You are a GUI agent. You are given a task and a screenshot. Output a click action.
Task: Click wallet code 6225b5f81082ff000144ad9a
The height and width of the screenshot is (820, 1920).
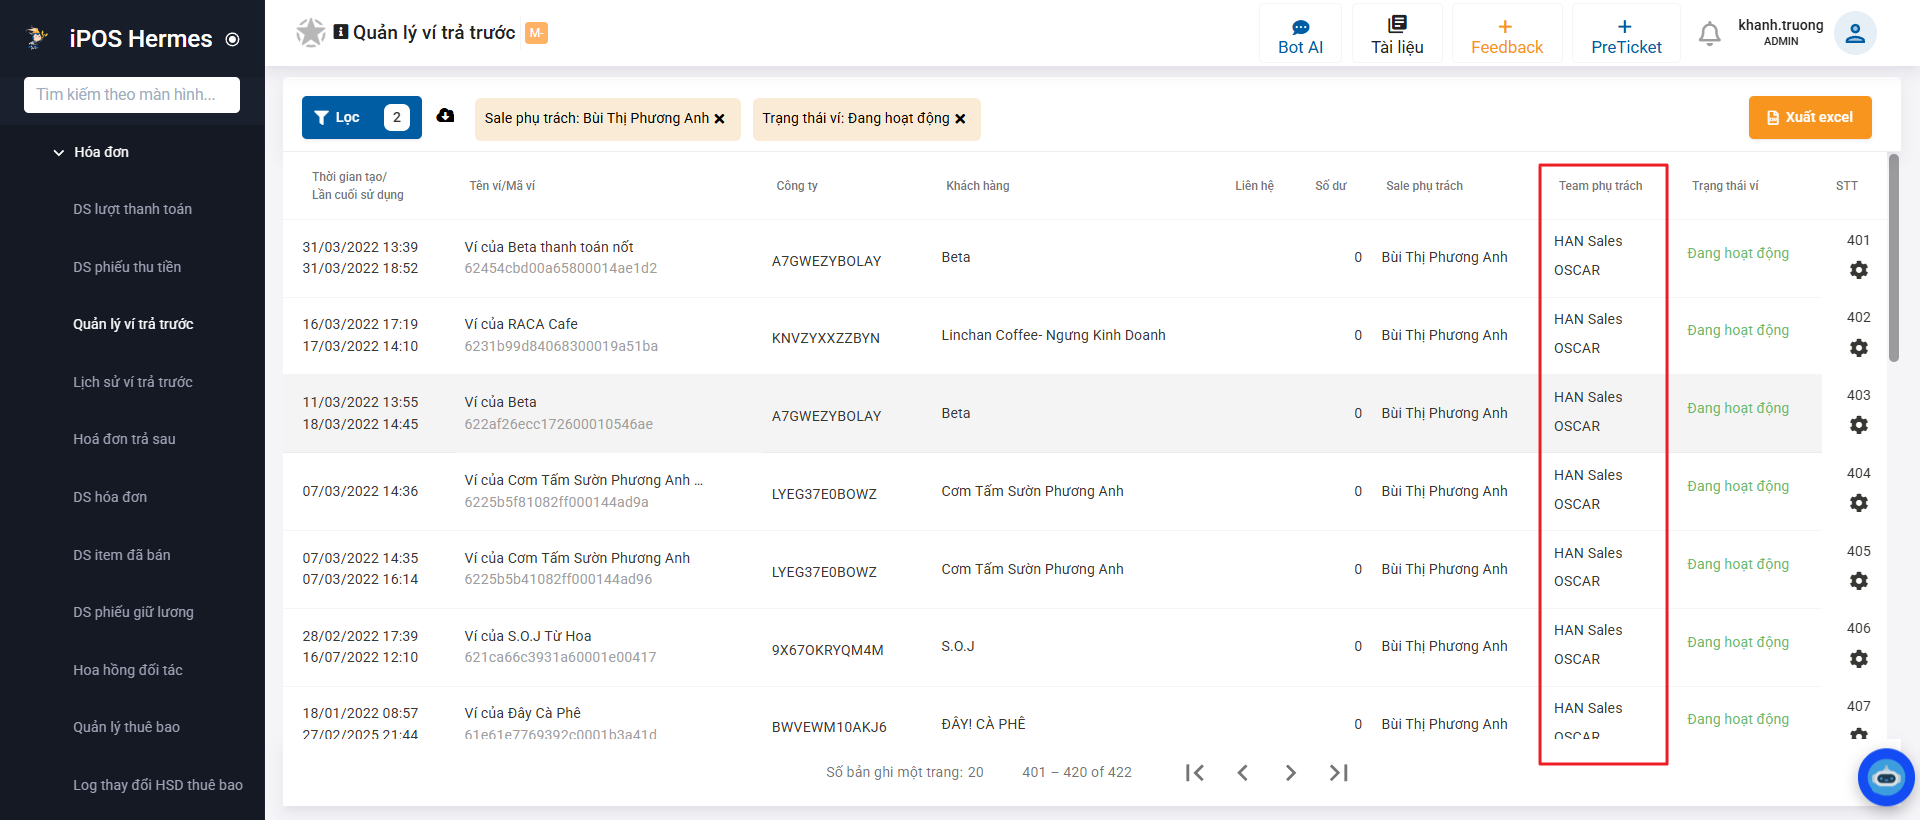(x=556, y=502)
